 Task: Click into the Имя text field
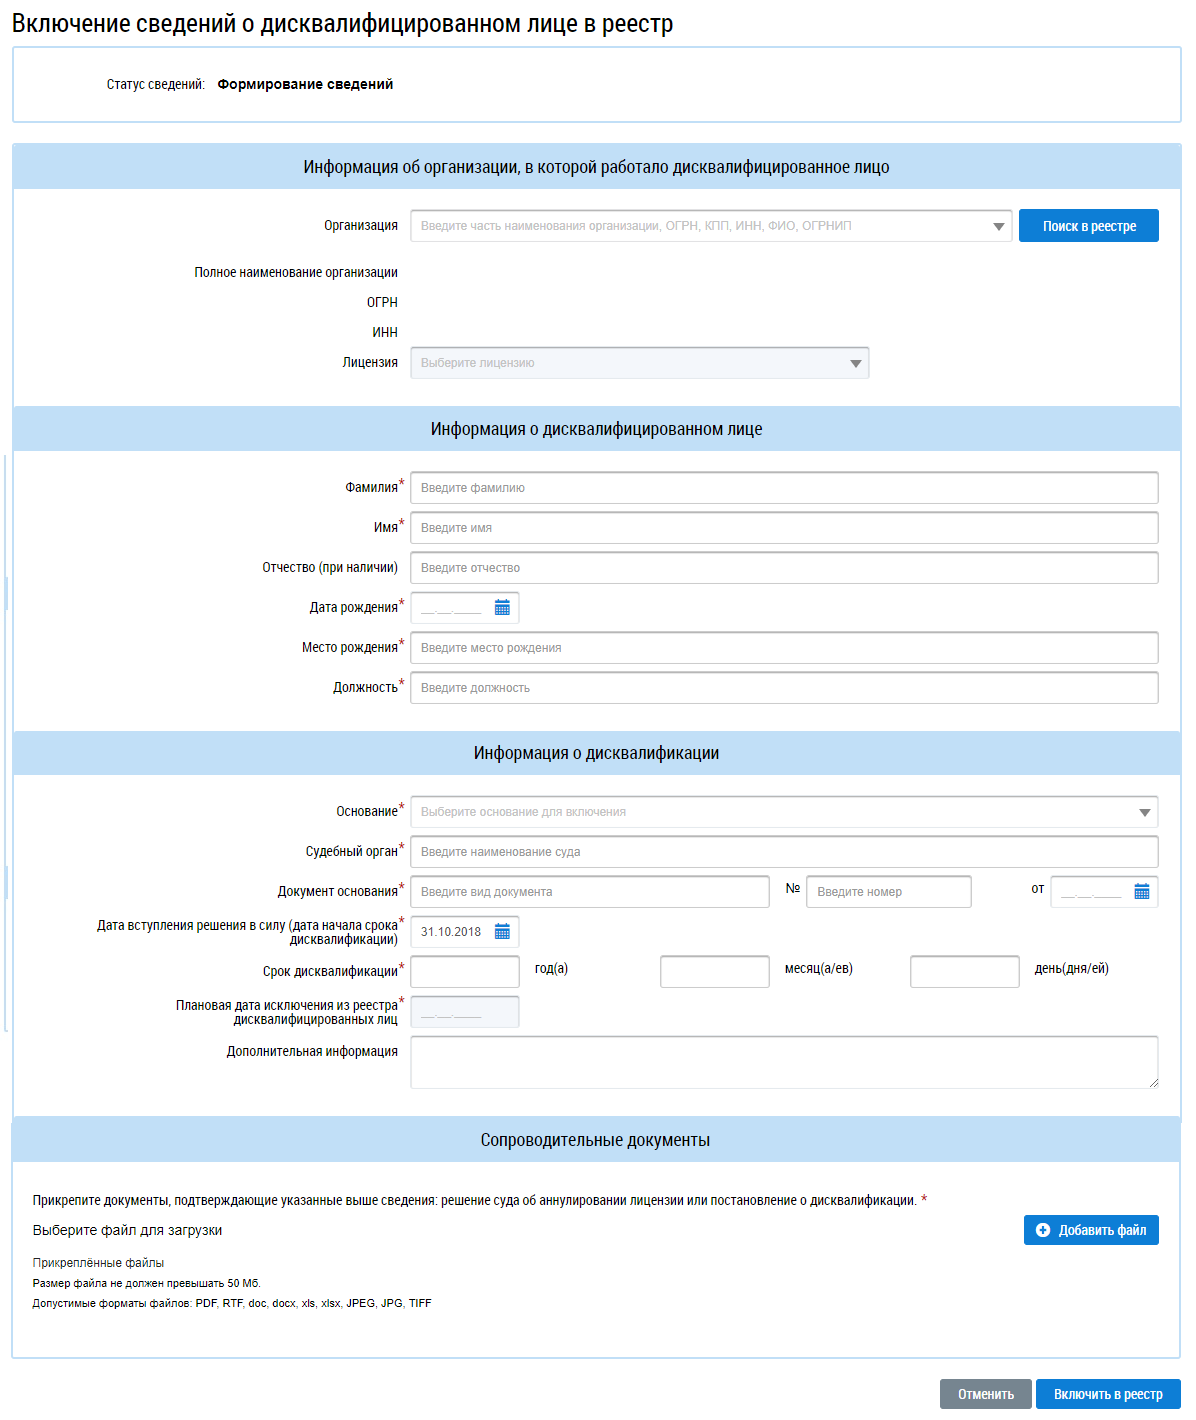(x=784, y=528)
